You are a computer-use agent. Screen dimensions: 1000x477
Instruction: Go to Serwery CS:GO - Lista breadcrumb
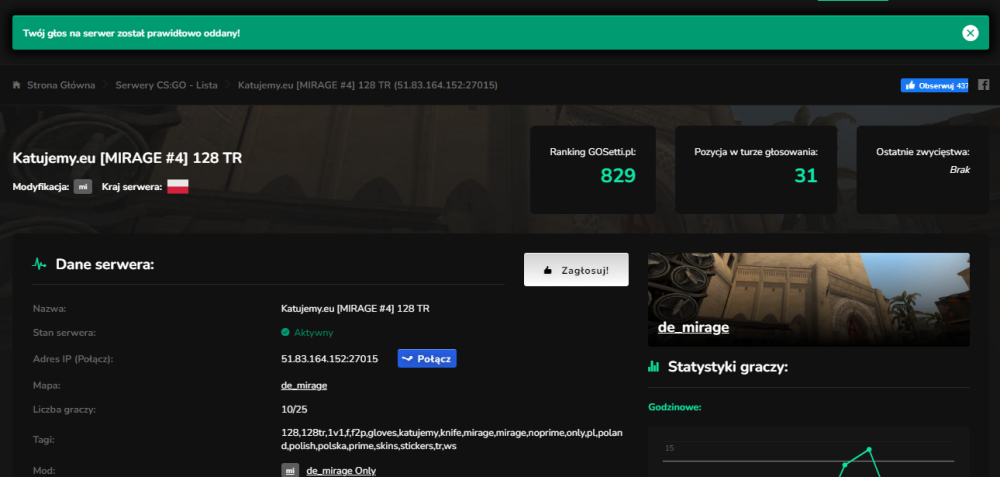click(166, 85)
